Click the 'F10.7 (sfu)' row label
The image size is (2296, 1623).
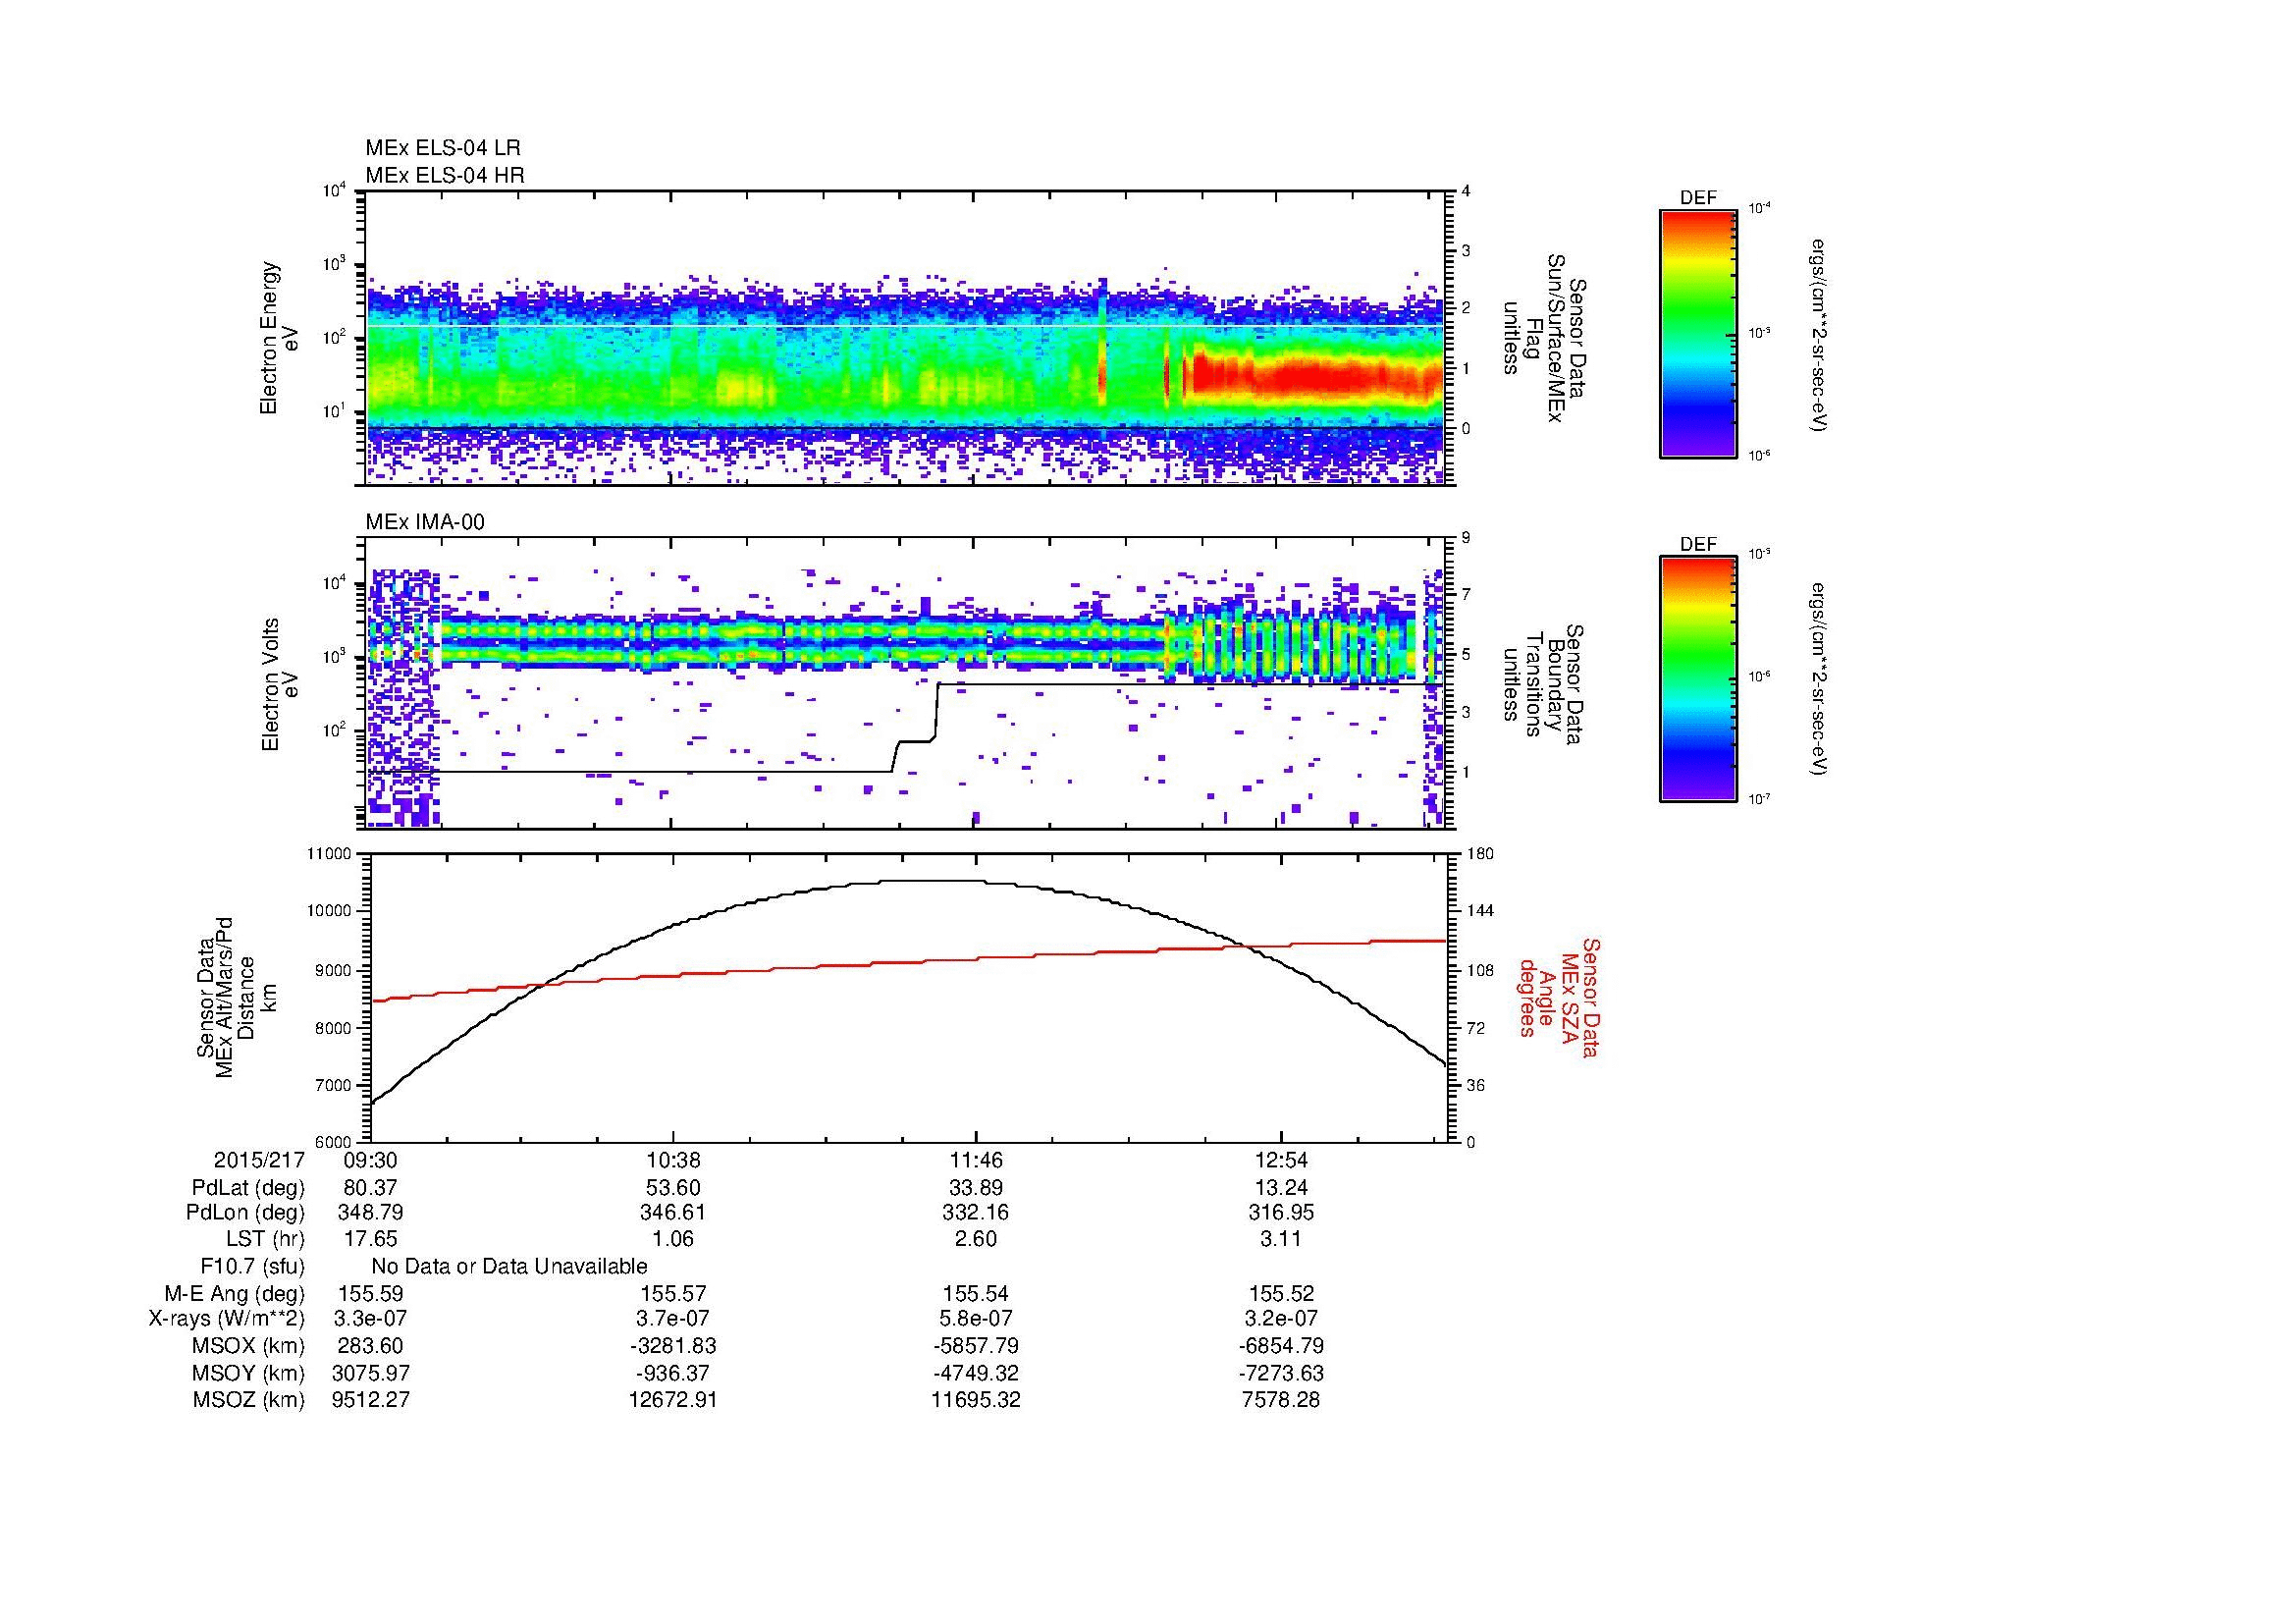[252, 1267]
